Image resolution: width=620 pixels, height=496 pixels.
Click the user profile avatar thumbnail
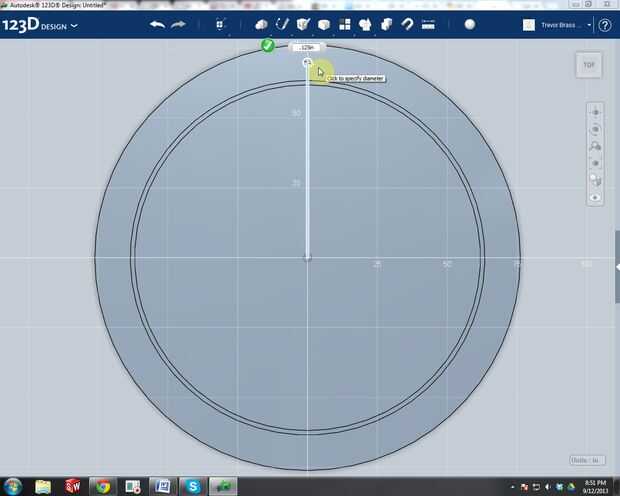click(529, 25)
